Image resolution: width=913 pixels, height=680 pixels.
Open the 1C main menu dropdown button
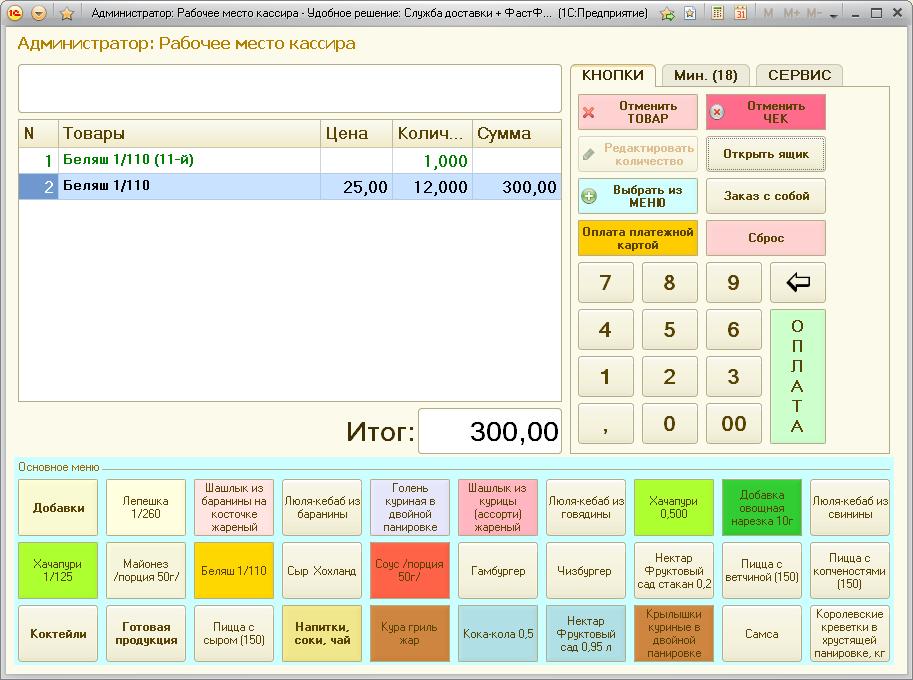coord(39,14)
